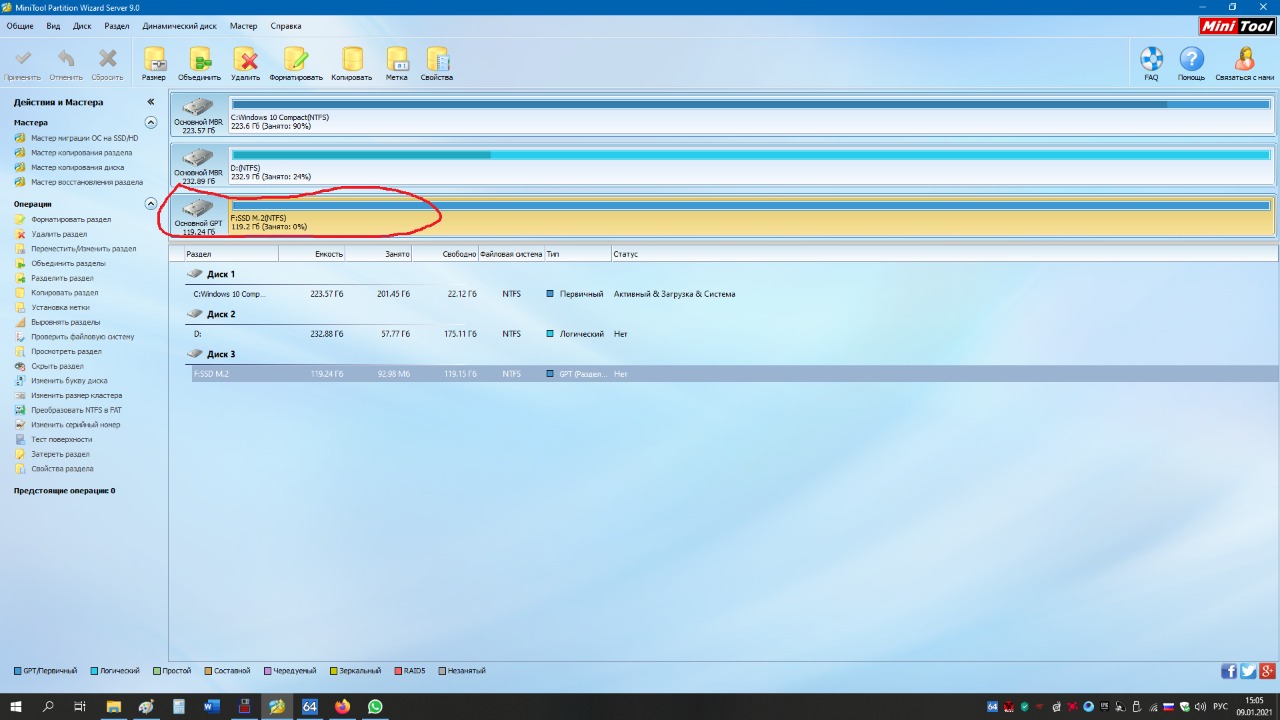Collapse the Действия и Мастера panel
Screen dimensions: 1280x720
click(x=151, y=102)
